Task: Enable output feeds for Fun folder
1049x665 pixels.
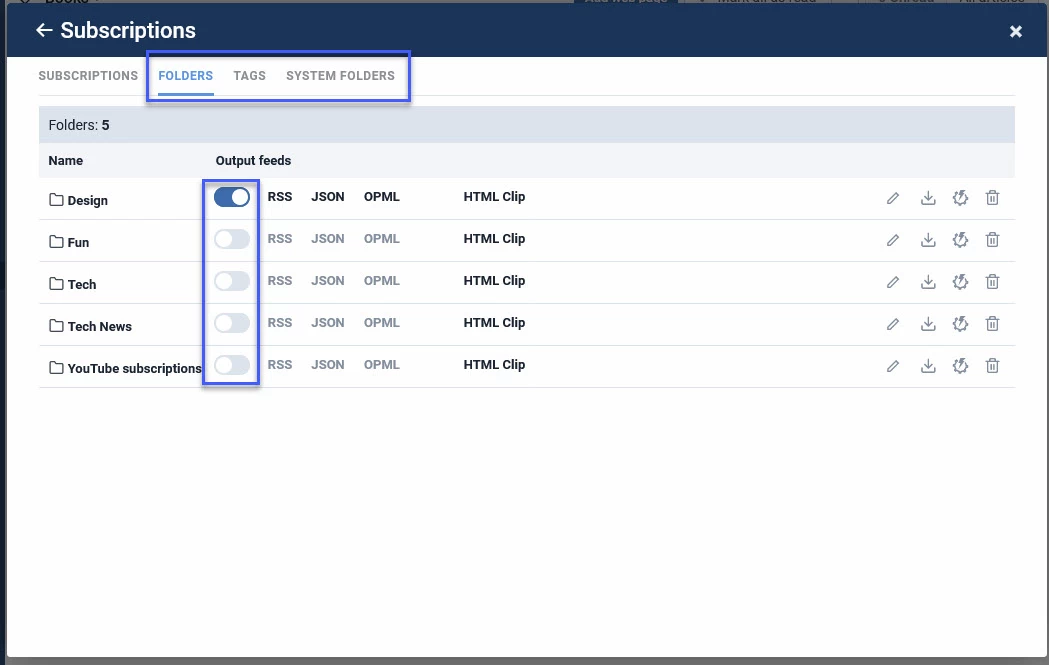Action: coord(231,239)
